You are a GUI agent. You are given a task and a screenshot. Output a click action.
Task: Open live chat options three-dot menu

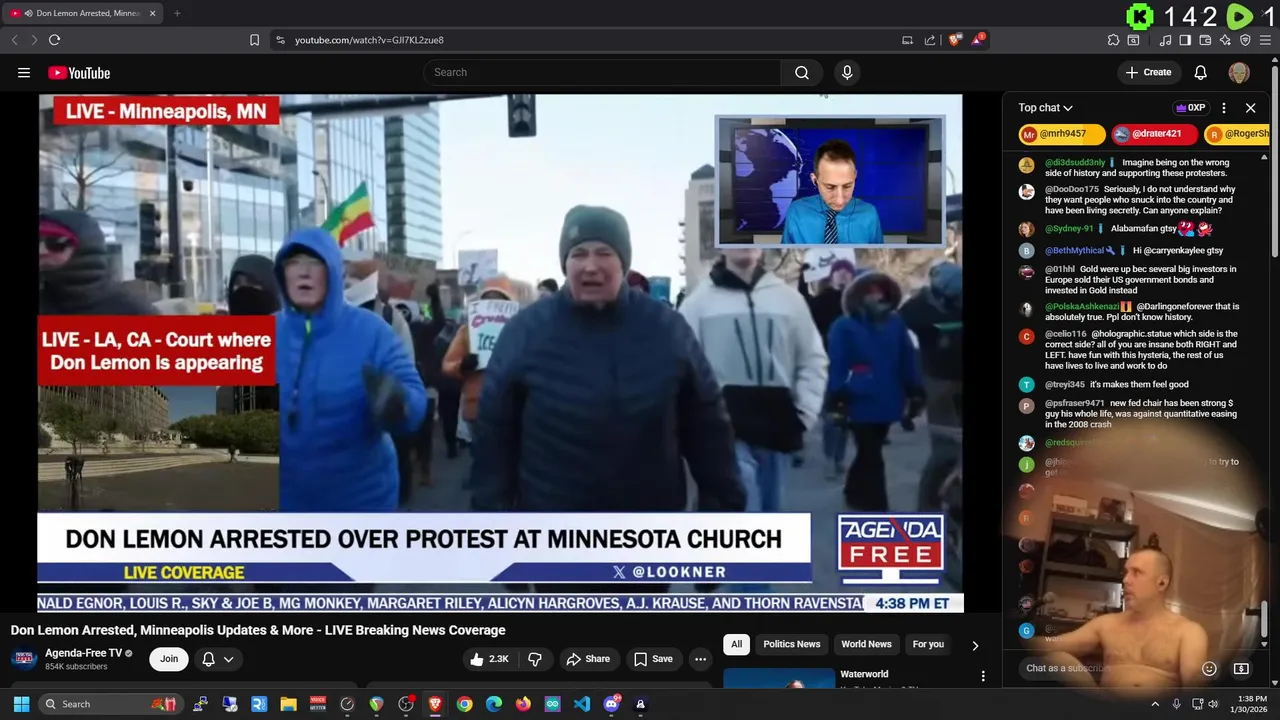(1223, 108)
